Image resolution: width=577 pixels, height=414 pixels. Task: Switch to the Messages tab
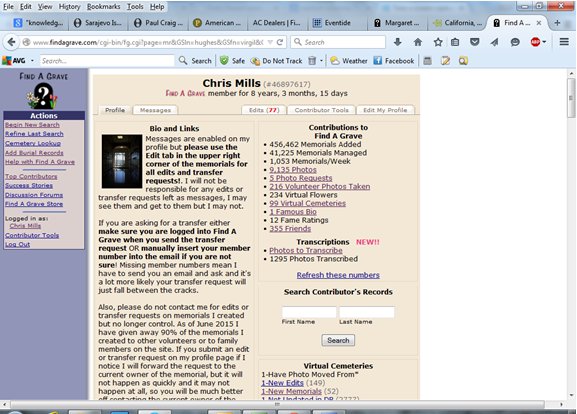pyautogui.click(x=155, y=110)
